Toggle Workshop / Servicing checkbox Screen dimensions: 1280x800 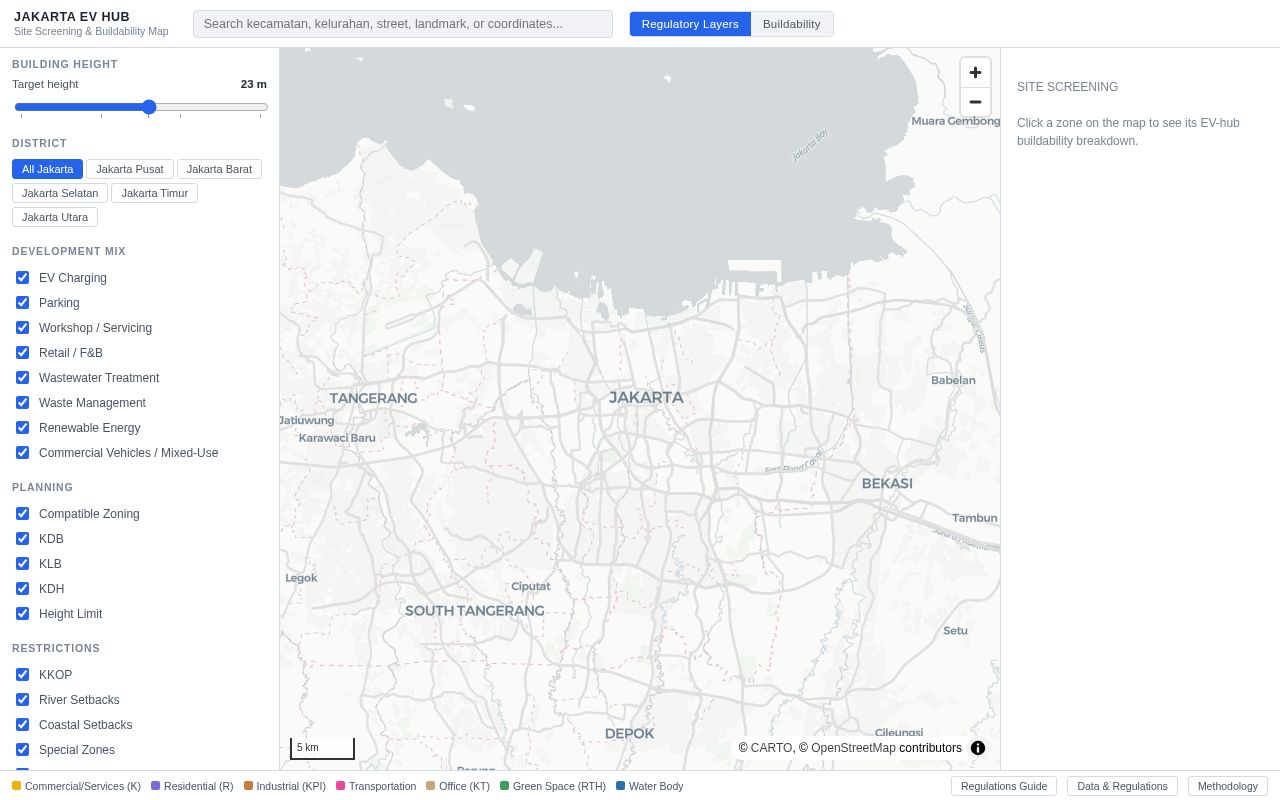[x=22, y=328]
